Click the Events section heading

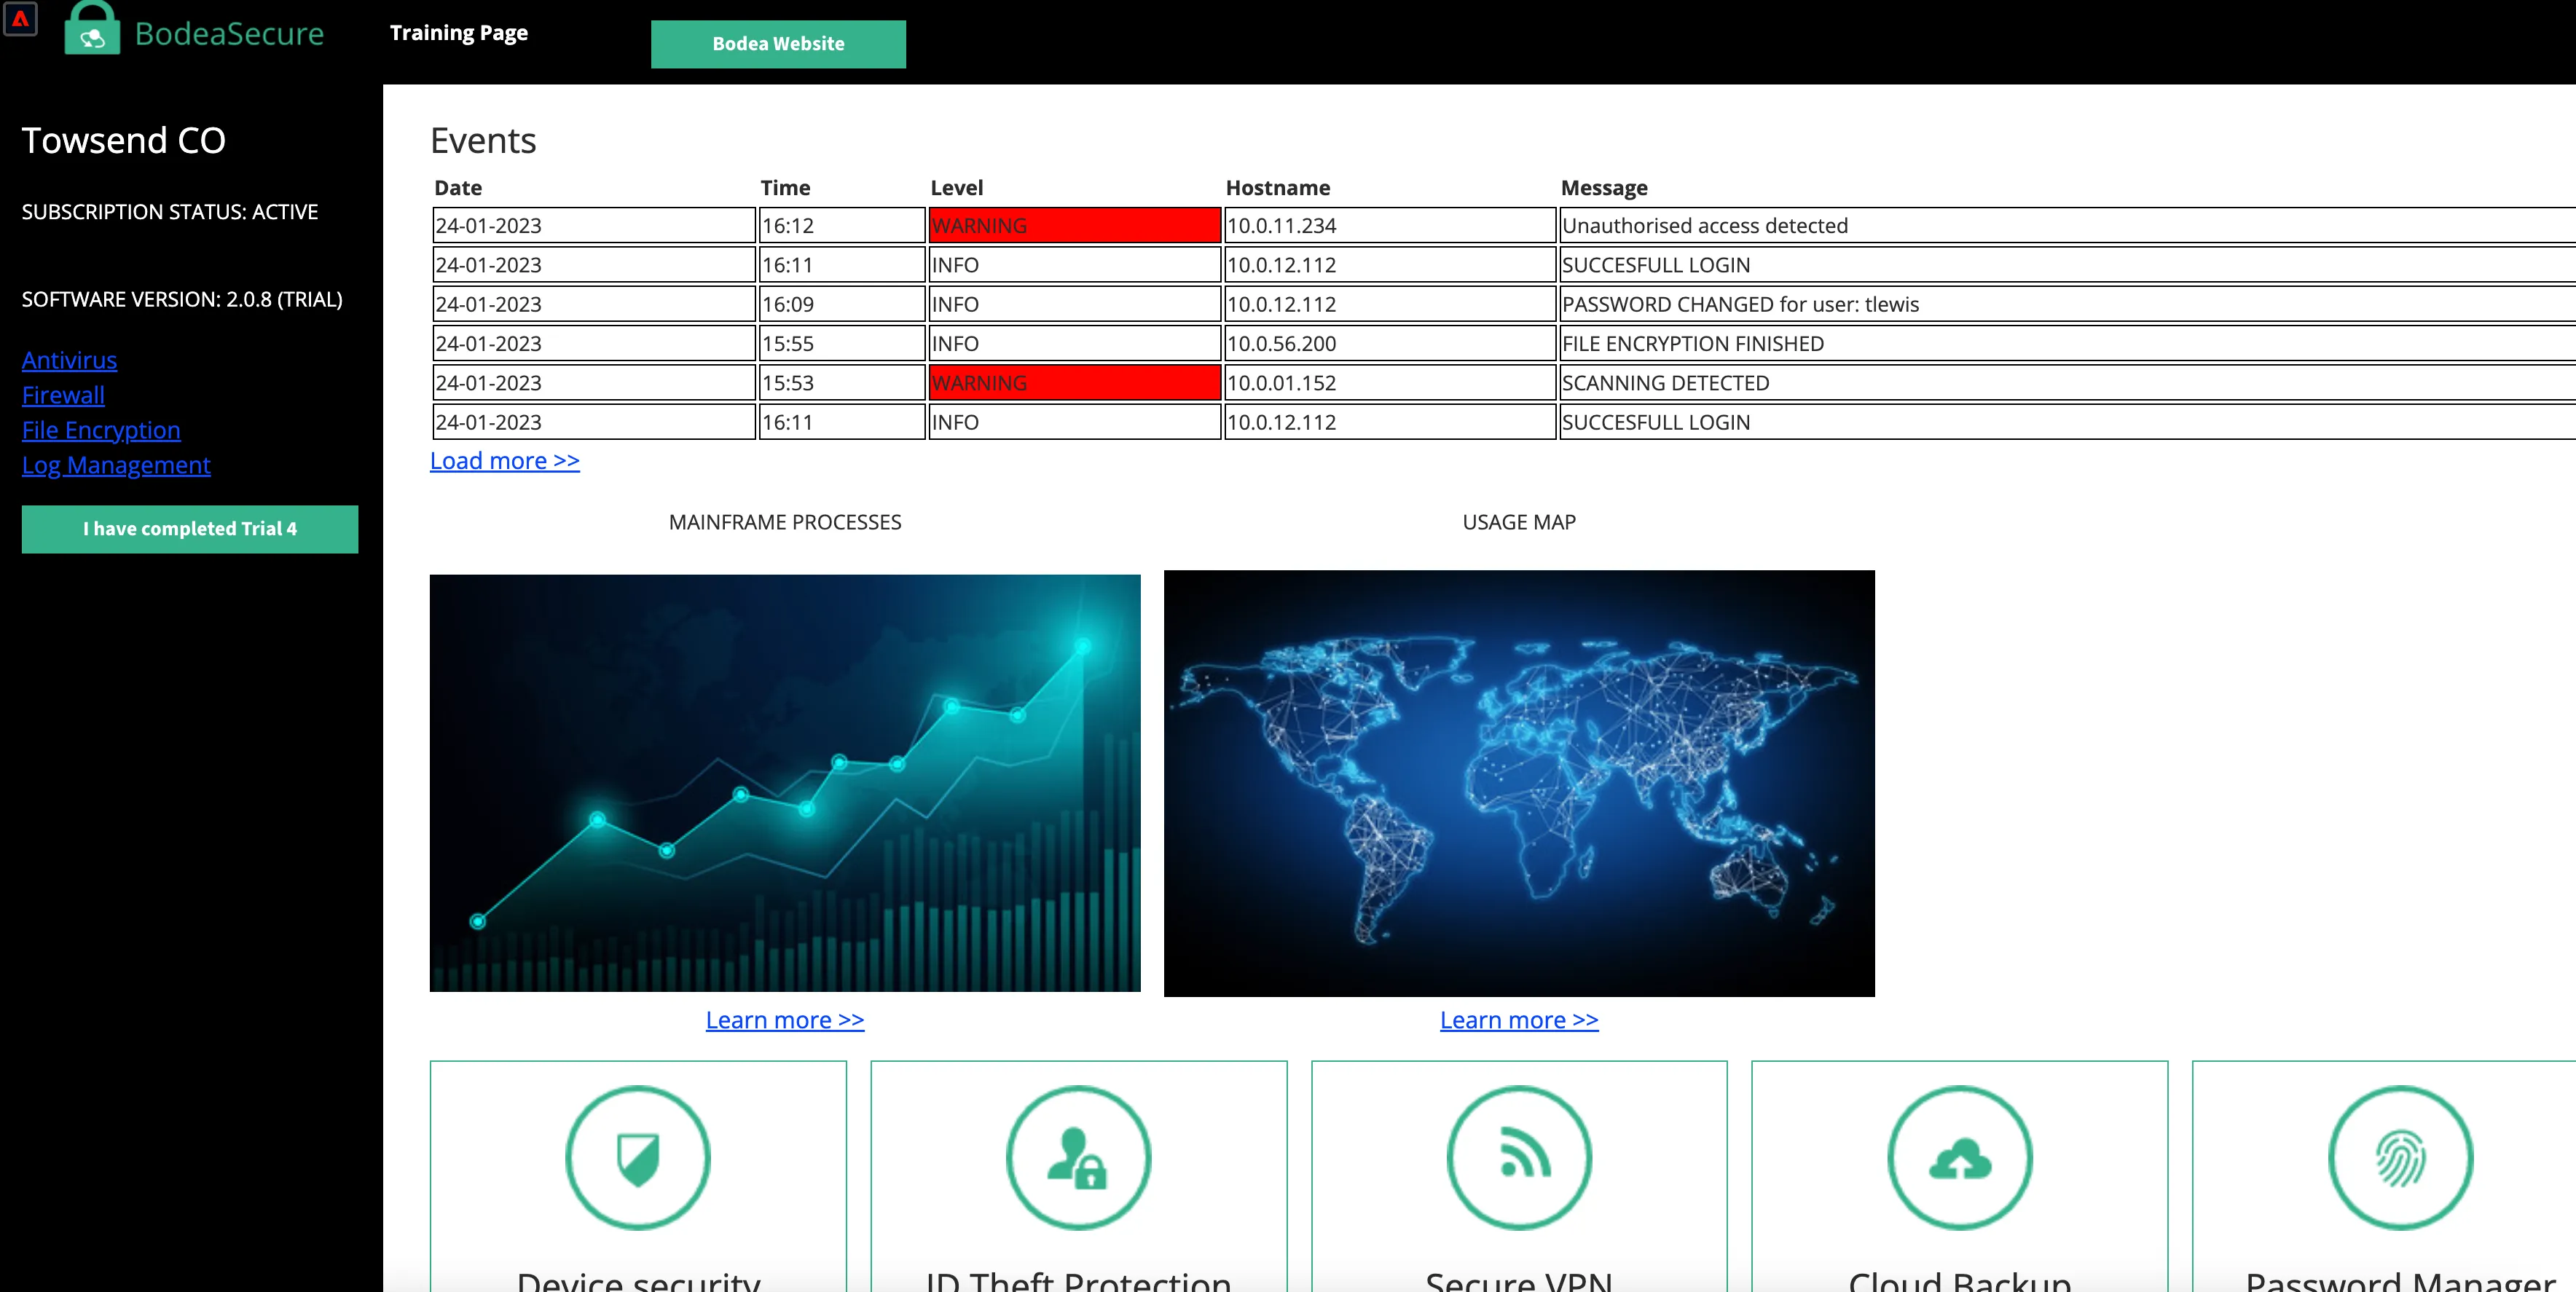pos(483,141)
